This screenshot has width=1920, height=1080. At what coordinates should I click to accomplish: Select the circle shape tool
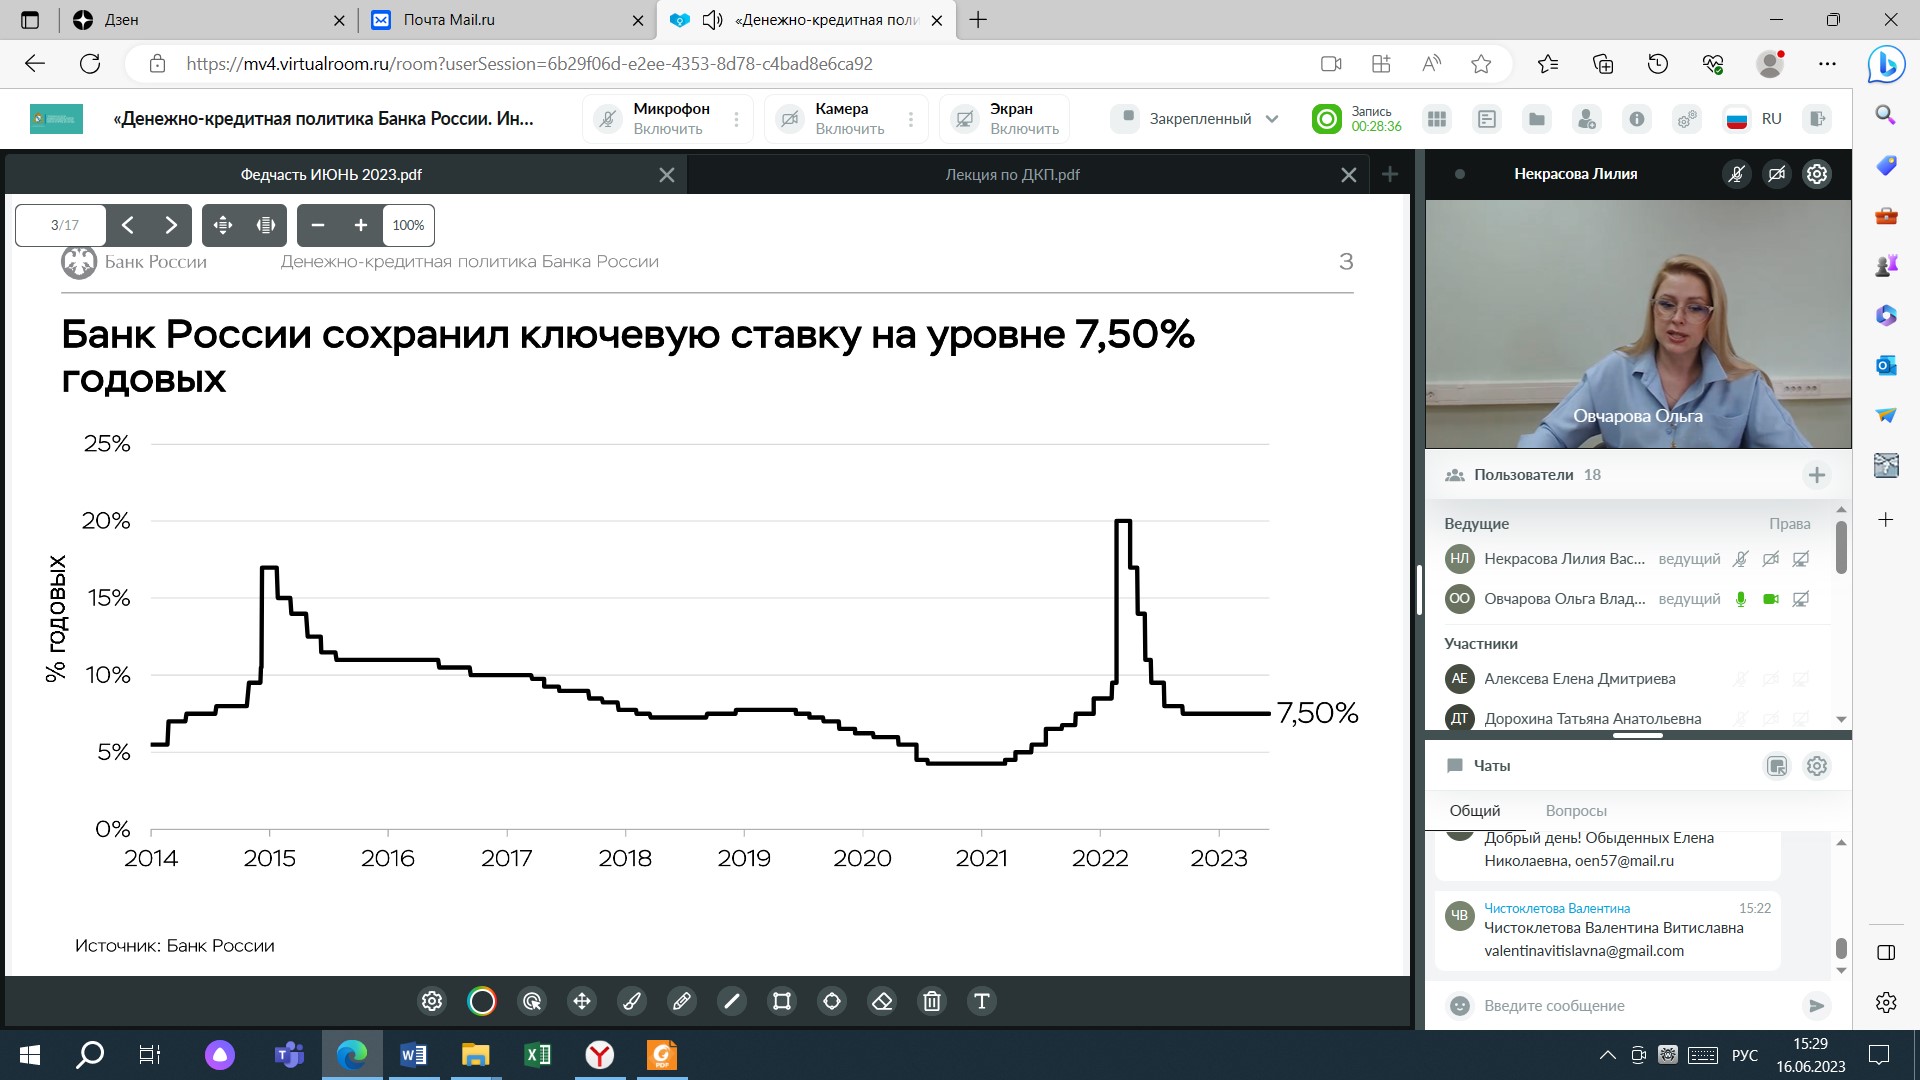(x=832, y=1001)
